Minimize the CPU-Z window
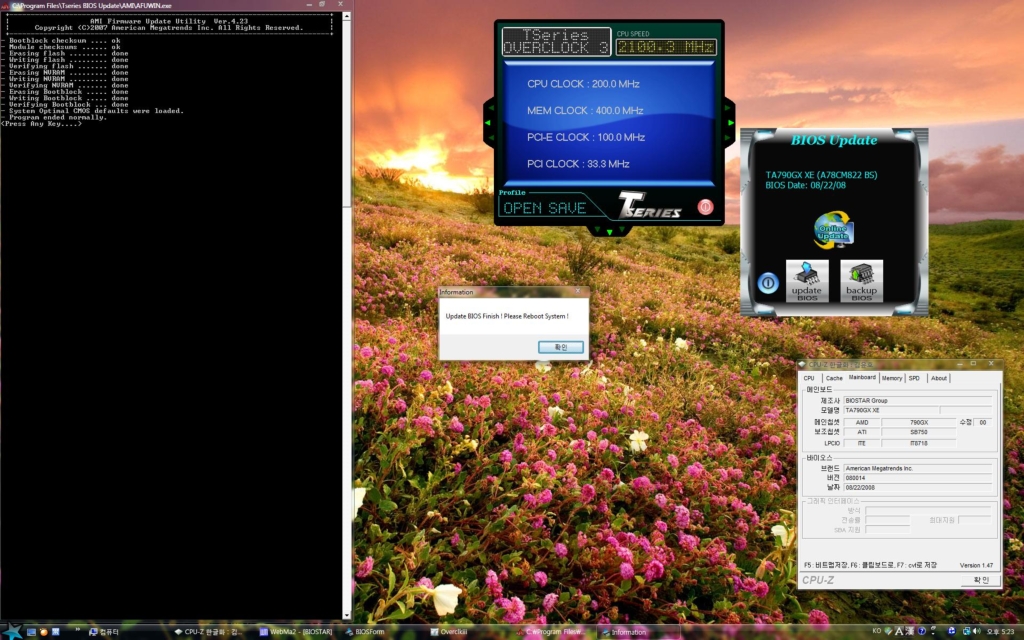 click(x=959, y=364)
